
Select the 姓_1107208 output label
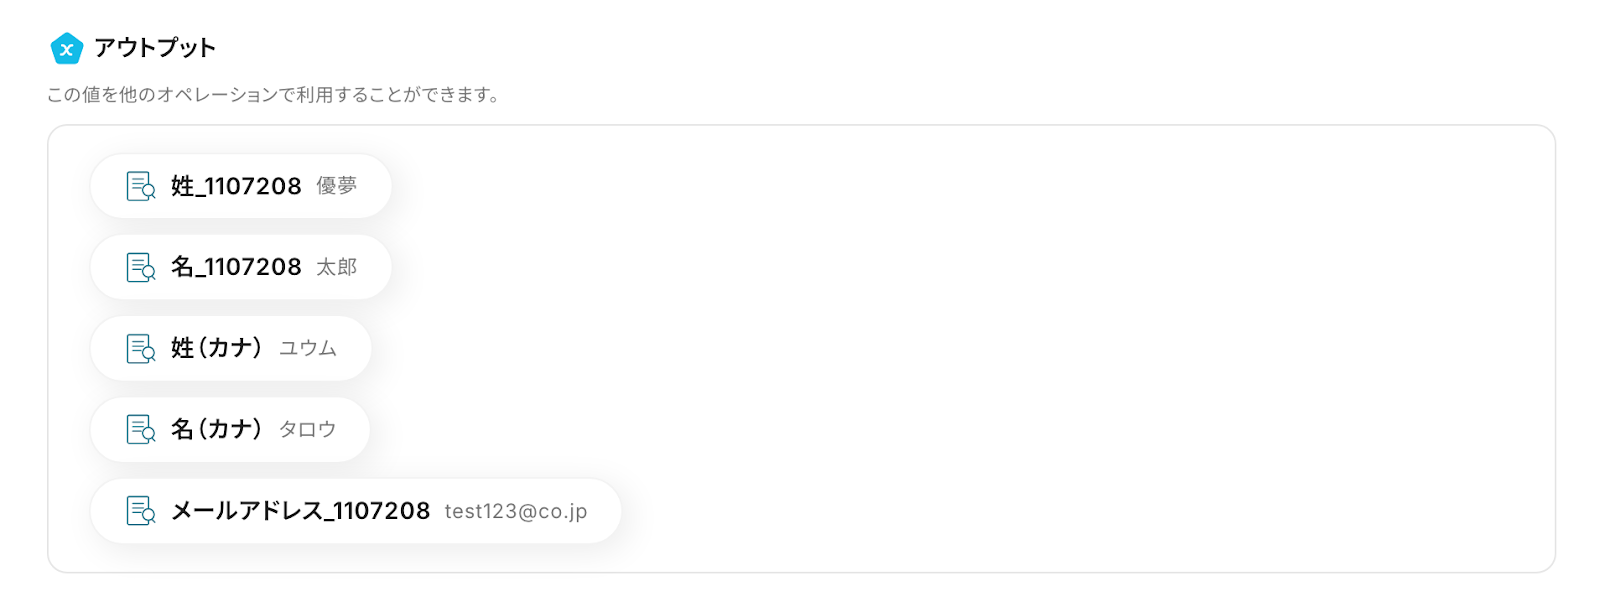pos(236,186)
